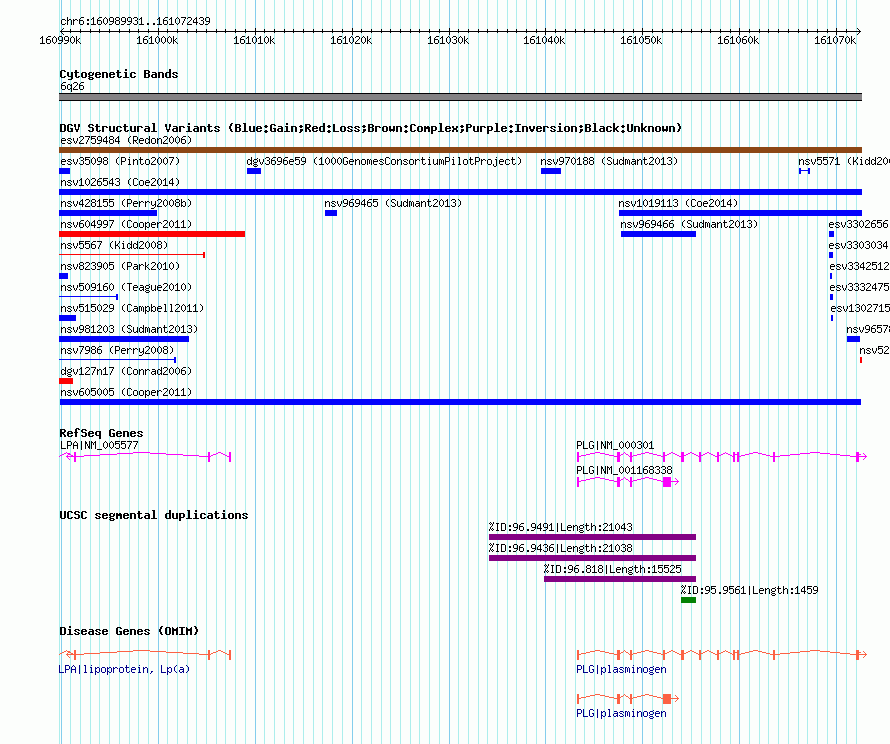Click the nsv970188 (Sudmant2013) variant label
This screenshot has height=744, width=890.
click(609, 161)
